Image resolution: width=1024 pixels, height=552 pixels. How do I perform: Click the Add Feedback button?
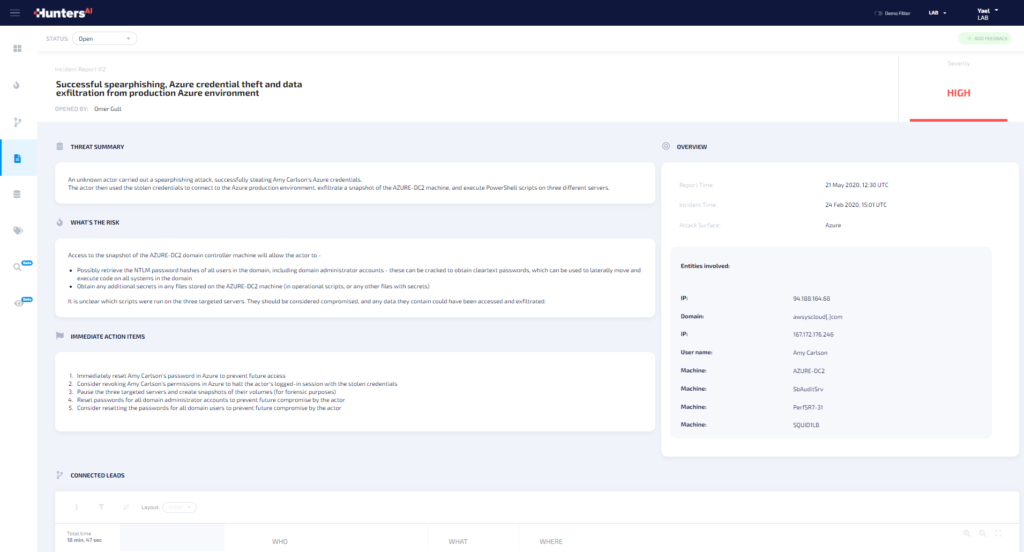(985, 39)
